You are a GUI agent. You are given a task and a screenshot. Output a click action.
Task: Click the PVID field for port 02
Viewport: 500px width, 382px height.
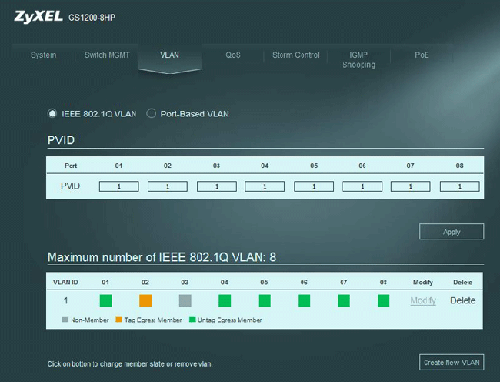(168, 186)
